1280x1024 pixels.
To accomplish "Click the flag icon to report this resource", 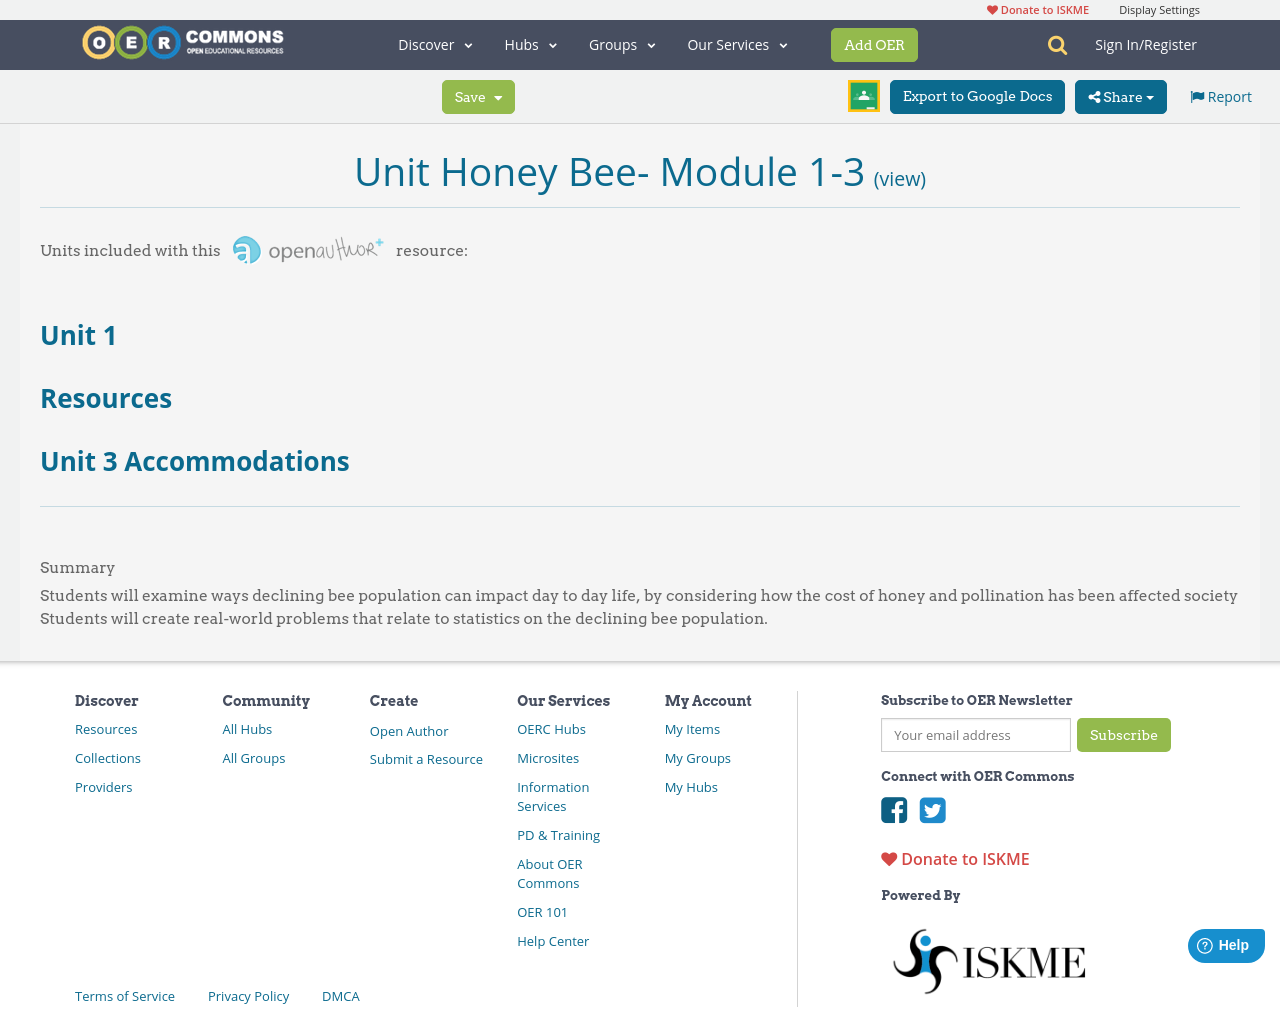I will coord(1196,95).
